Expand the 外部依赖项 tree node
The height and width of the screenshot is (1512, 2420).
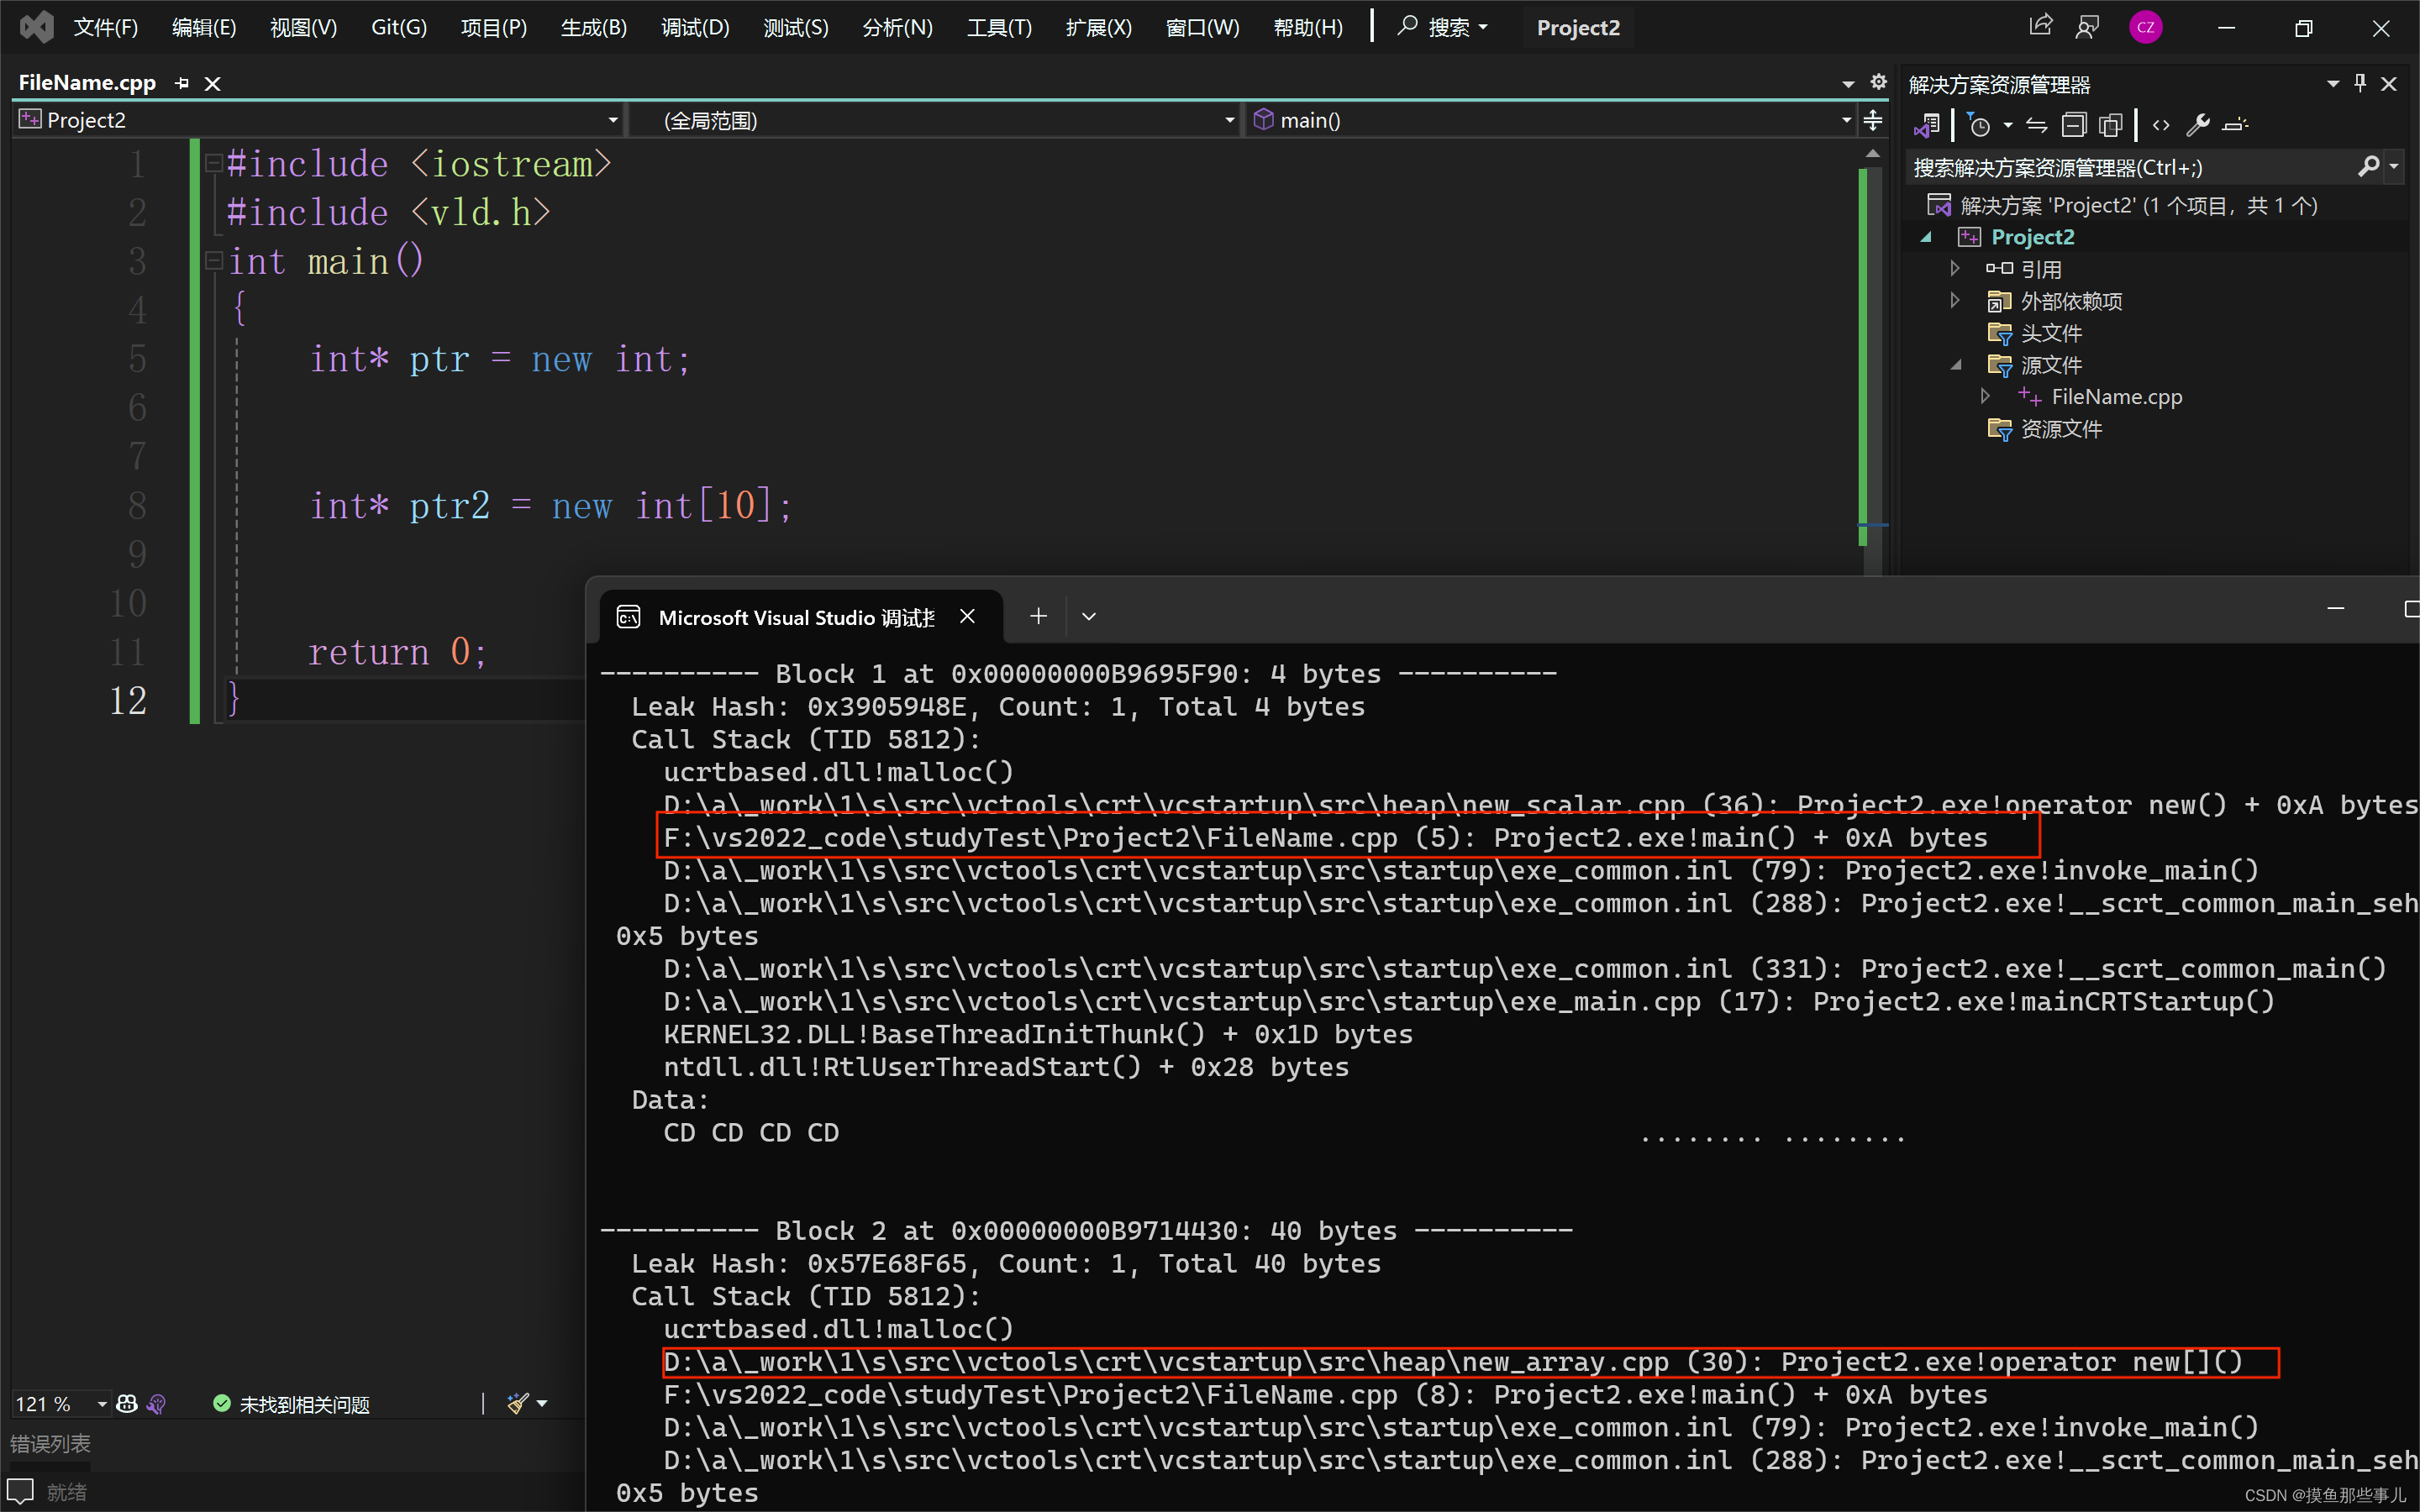[1956, 300]
